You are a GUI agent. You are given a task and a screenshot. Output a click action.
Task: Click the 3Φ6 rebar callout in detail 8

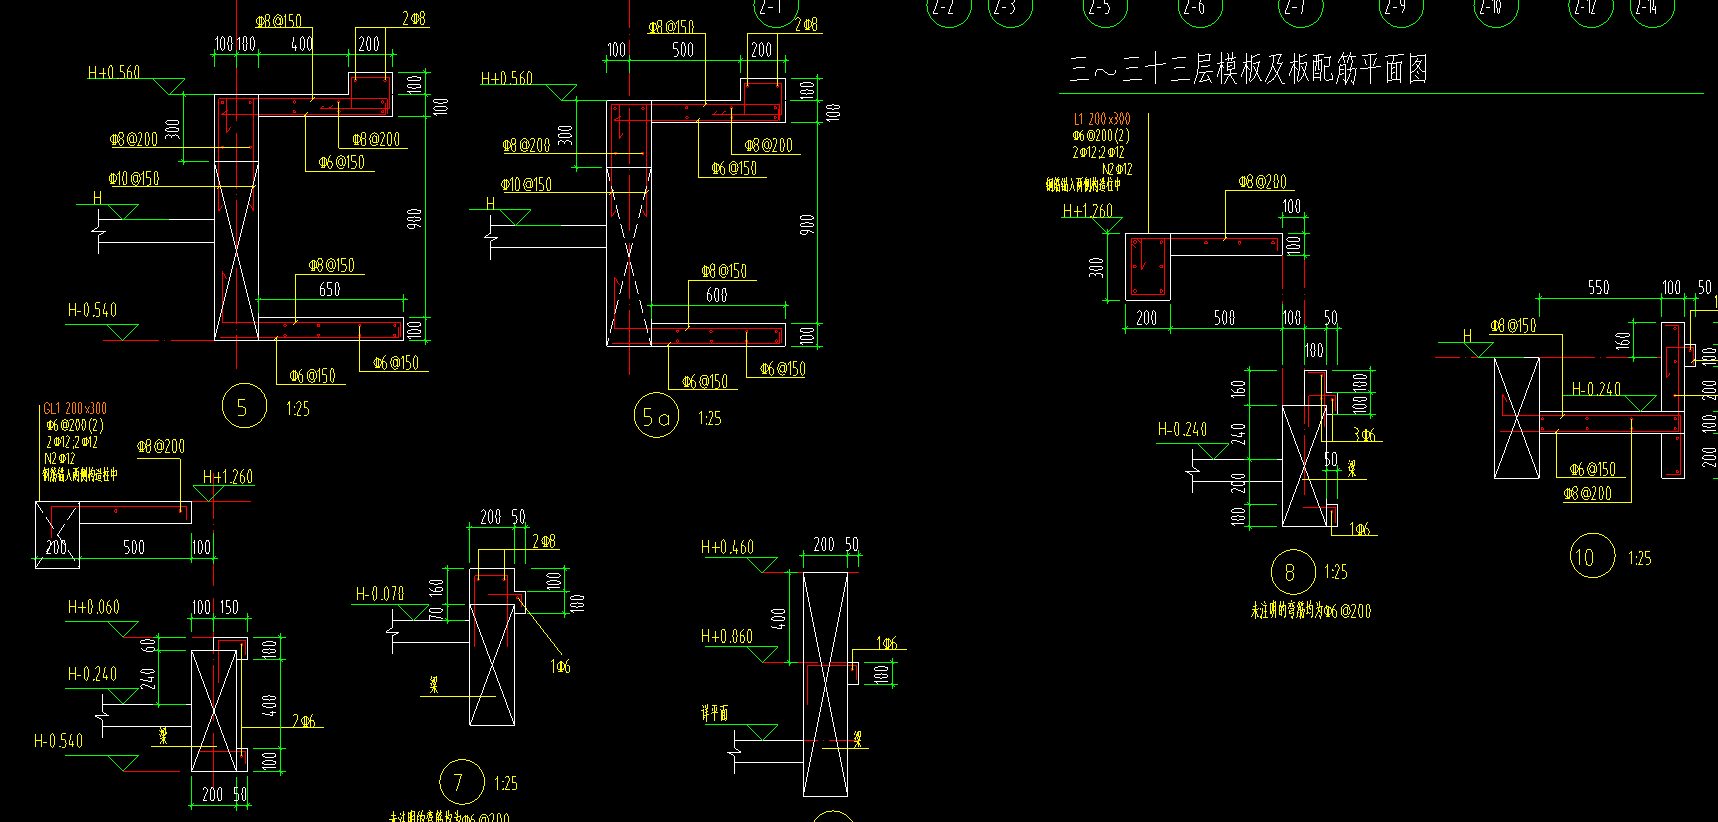(1365, 435)
